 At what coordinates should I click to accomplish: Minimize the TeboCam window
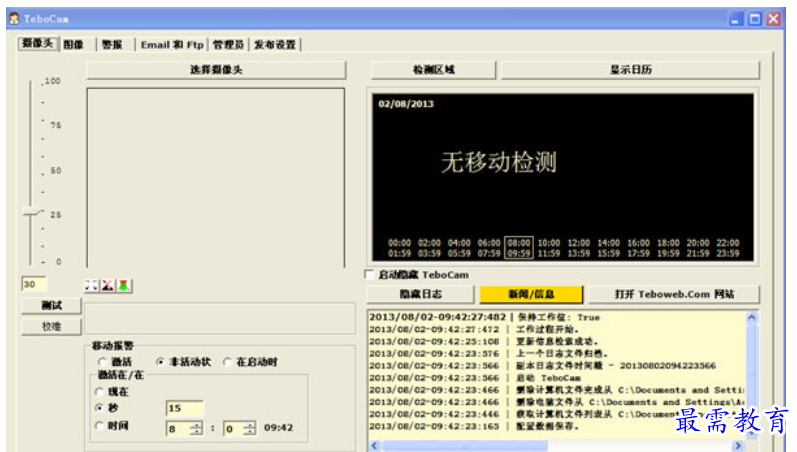735,19
